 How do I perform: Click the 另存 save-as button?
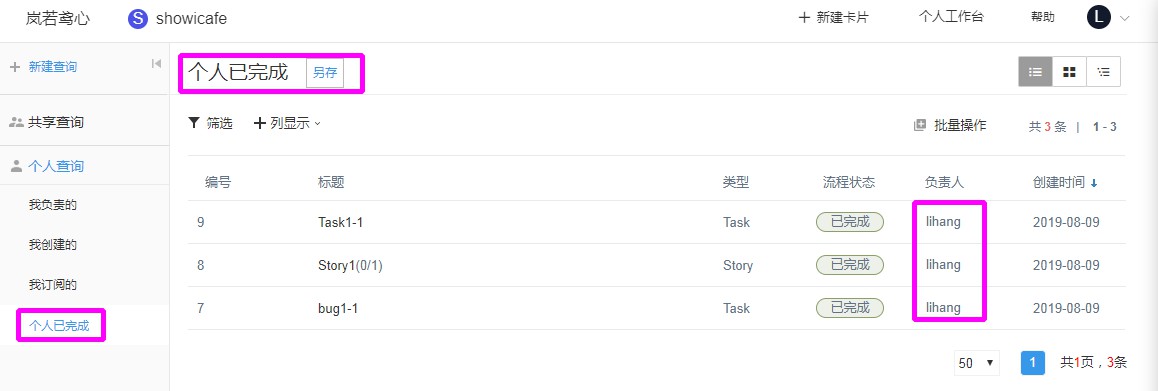pos(325,73)
